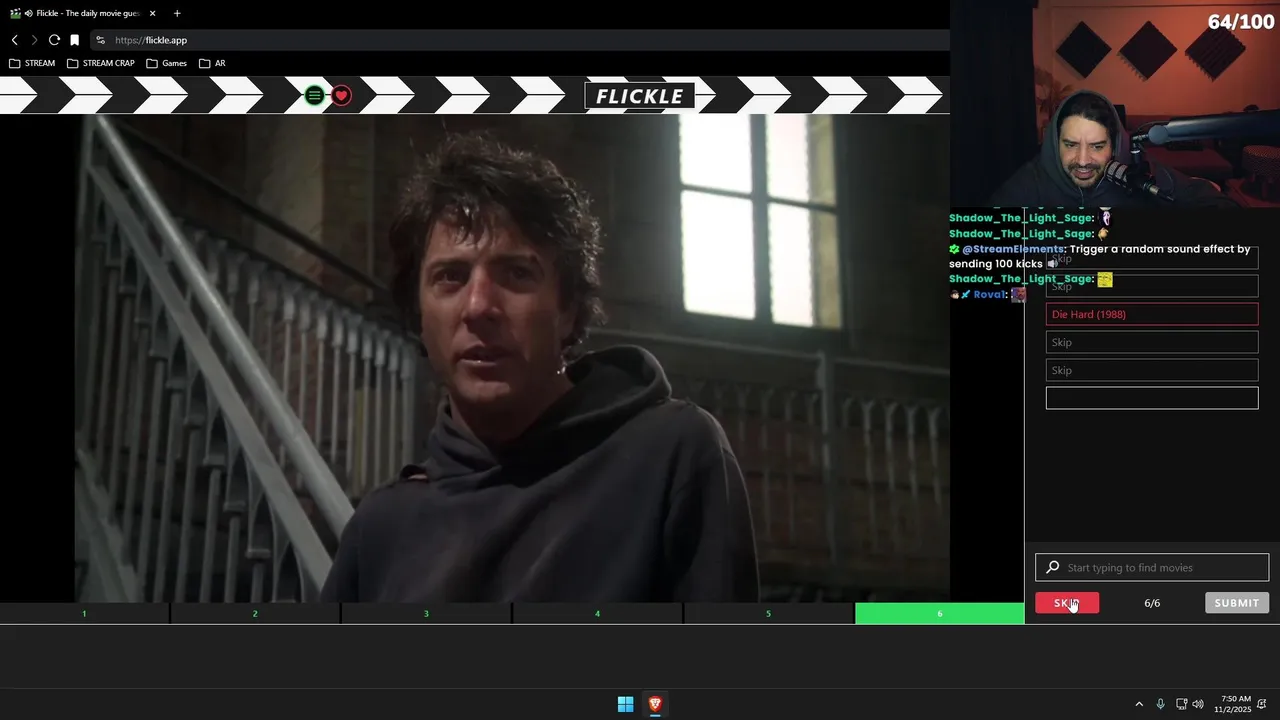Viewport: 1280px width, 720px height.
Task: Reload the Flickle page
Action: tap(54, 40)
